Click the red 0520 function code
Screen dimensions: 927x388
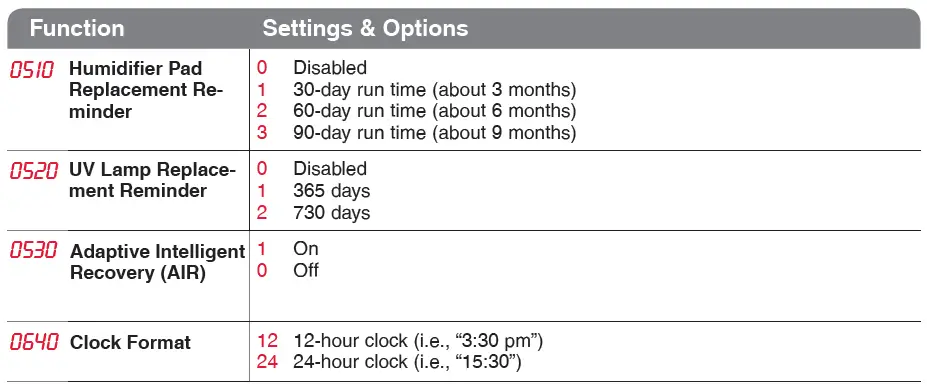click(34, 171)
